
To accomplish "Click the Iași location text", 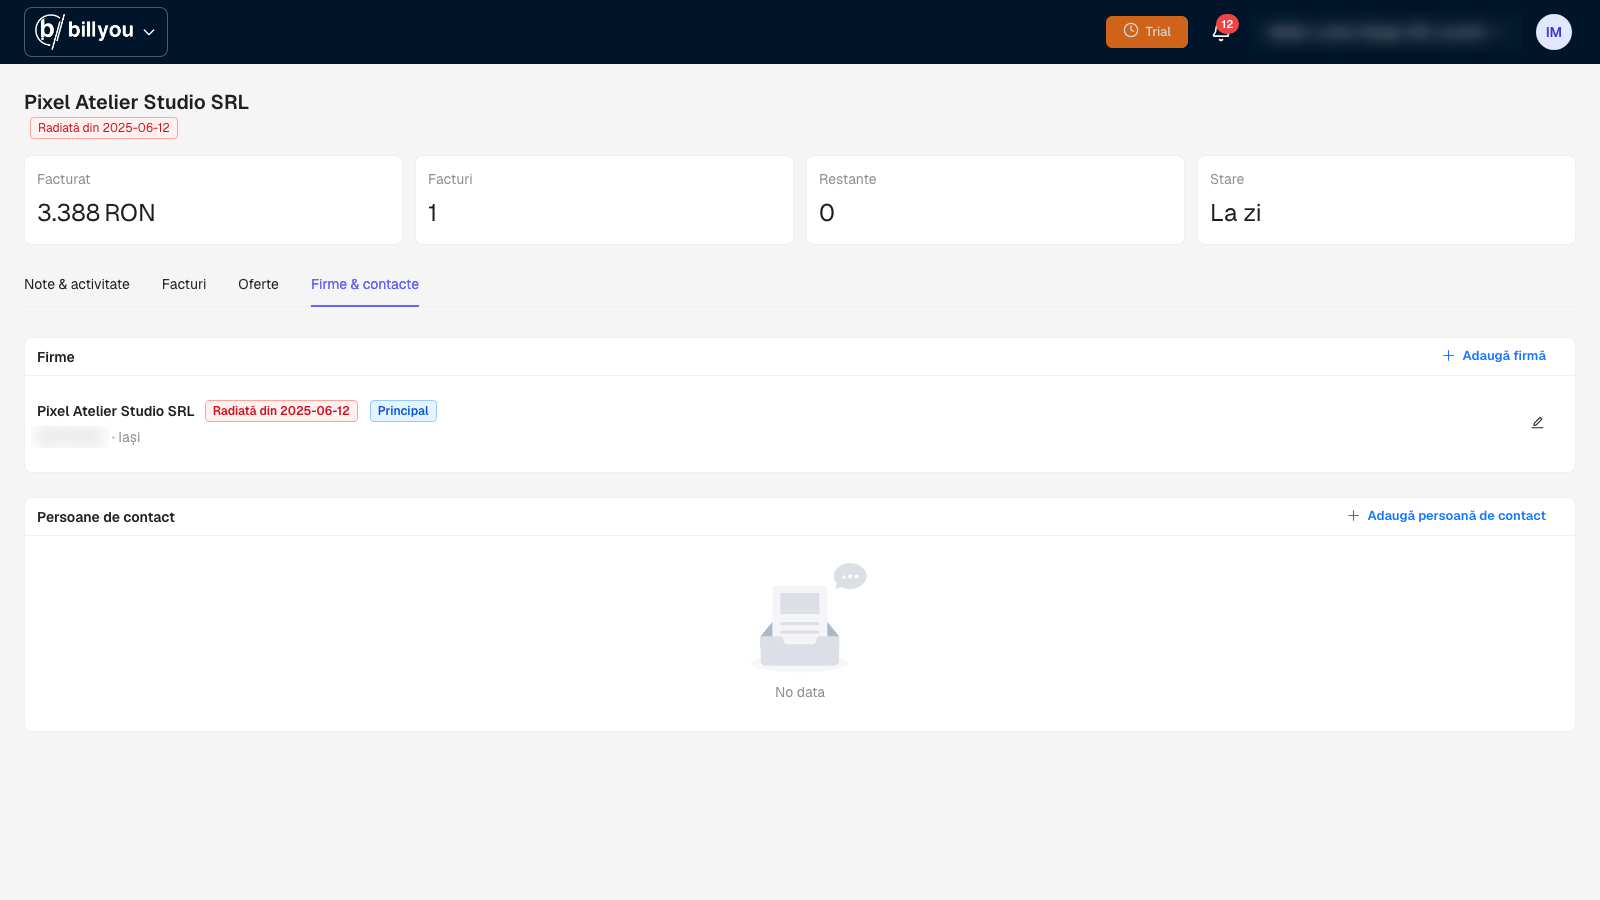I will [x=129, y=437].
